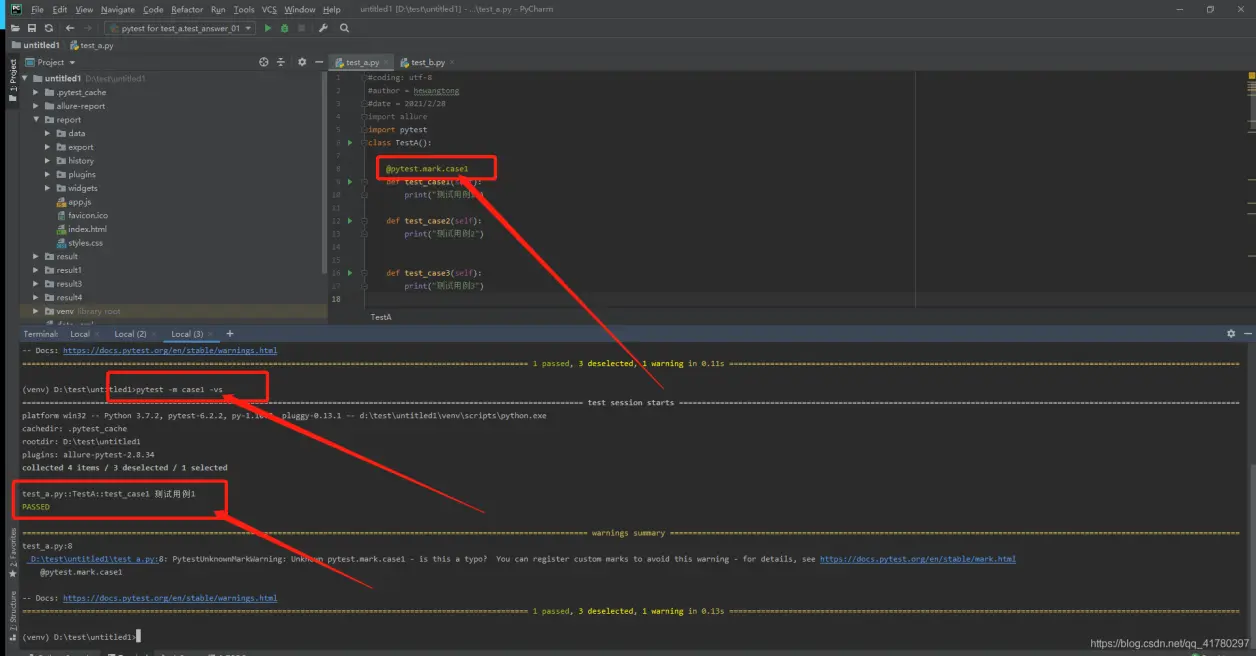
Task: Open Settings via the wrench icon
Action: click(x=324, y=28)
